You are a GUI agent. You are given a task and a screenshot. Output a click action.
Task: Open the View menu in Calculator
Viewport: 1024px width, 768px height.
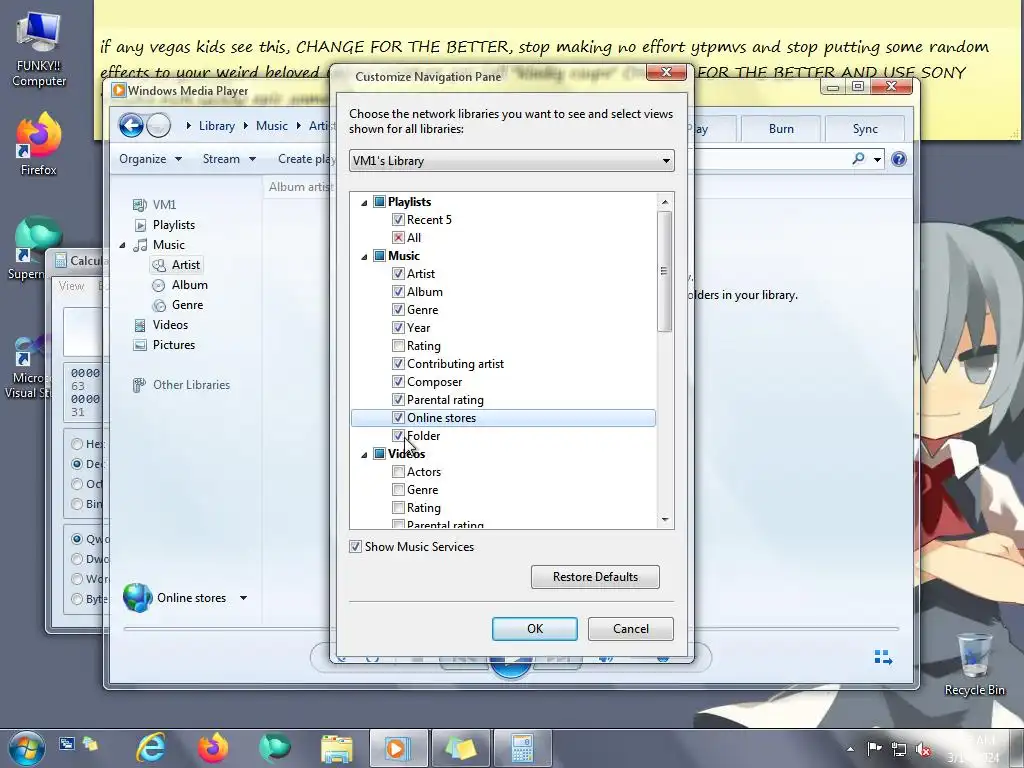tap(71, 286)
